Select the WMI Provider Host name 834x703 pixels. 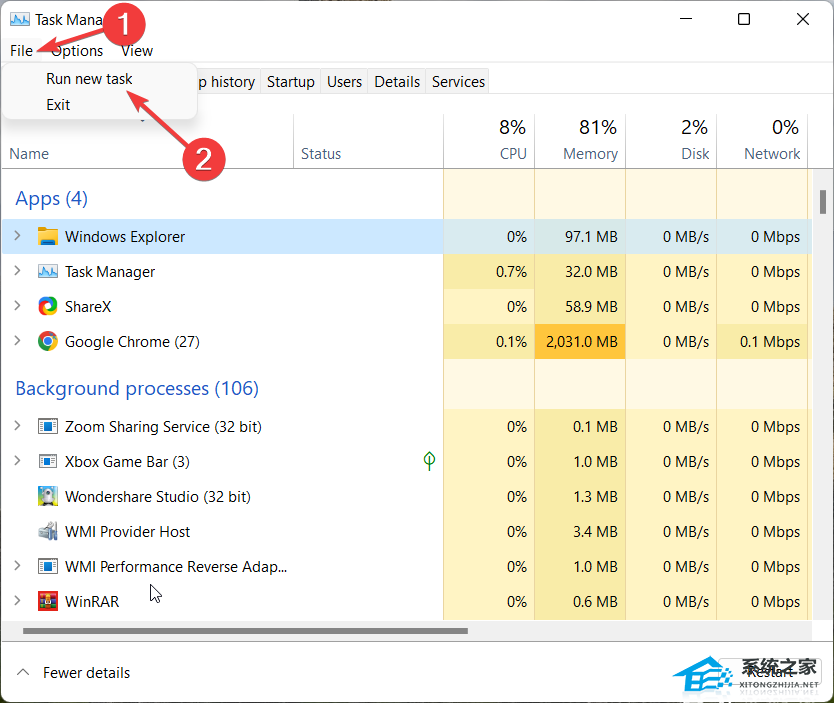tap(128, 532)
